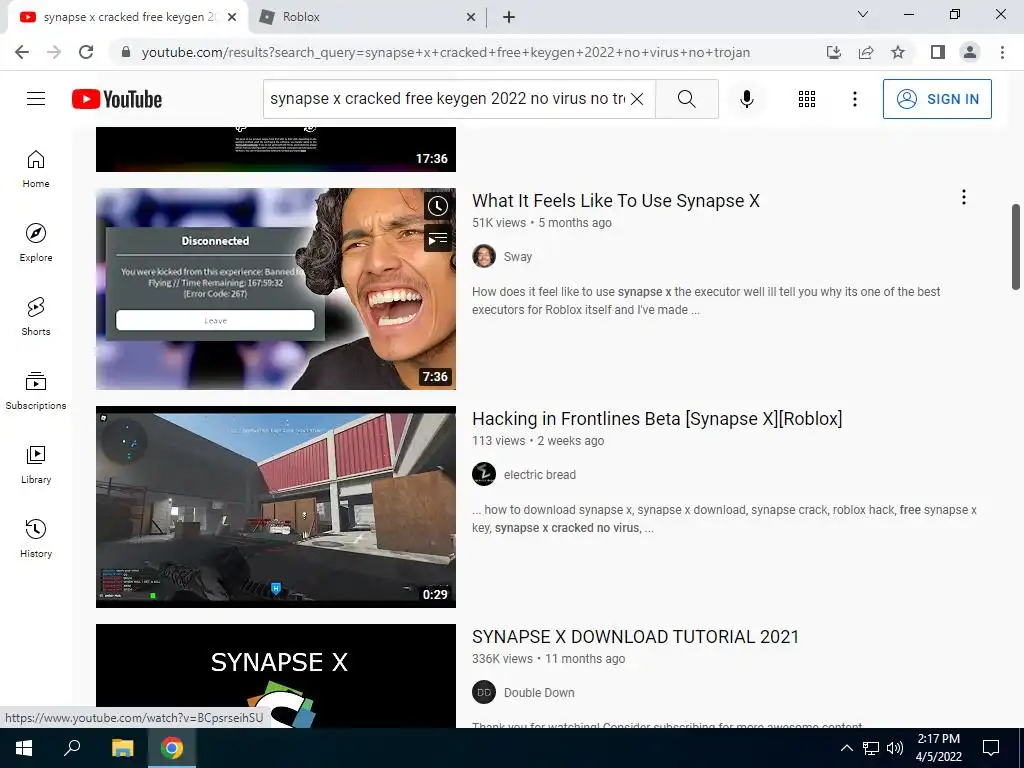Click the page vertical scrollbar thumb
Image resolution: width=1024 pixels, height=768 pixels.
pos(1016,247)
